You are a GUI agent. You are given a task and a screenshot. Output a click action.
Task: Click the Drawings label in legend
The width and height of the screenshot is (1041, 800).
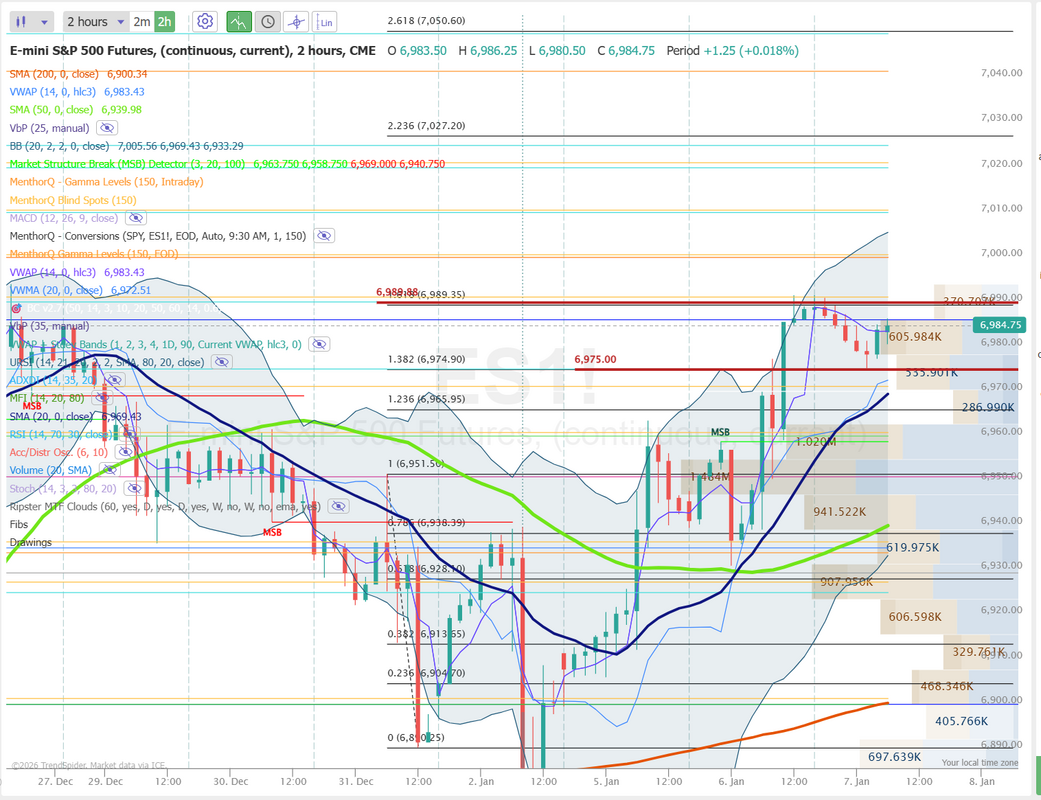pos(30,542)
